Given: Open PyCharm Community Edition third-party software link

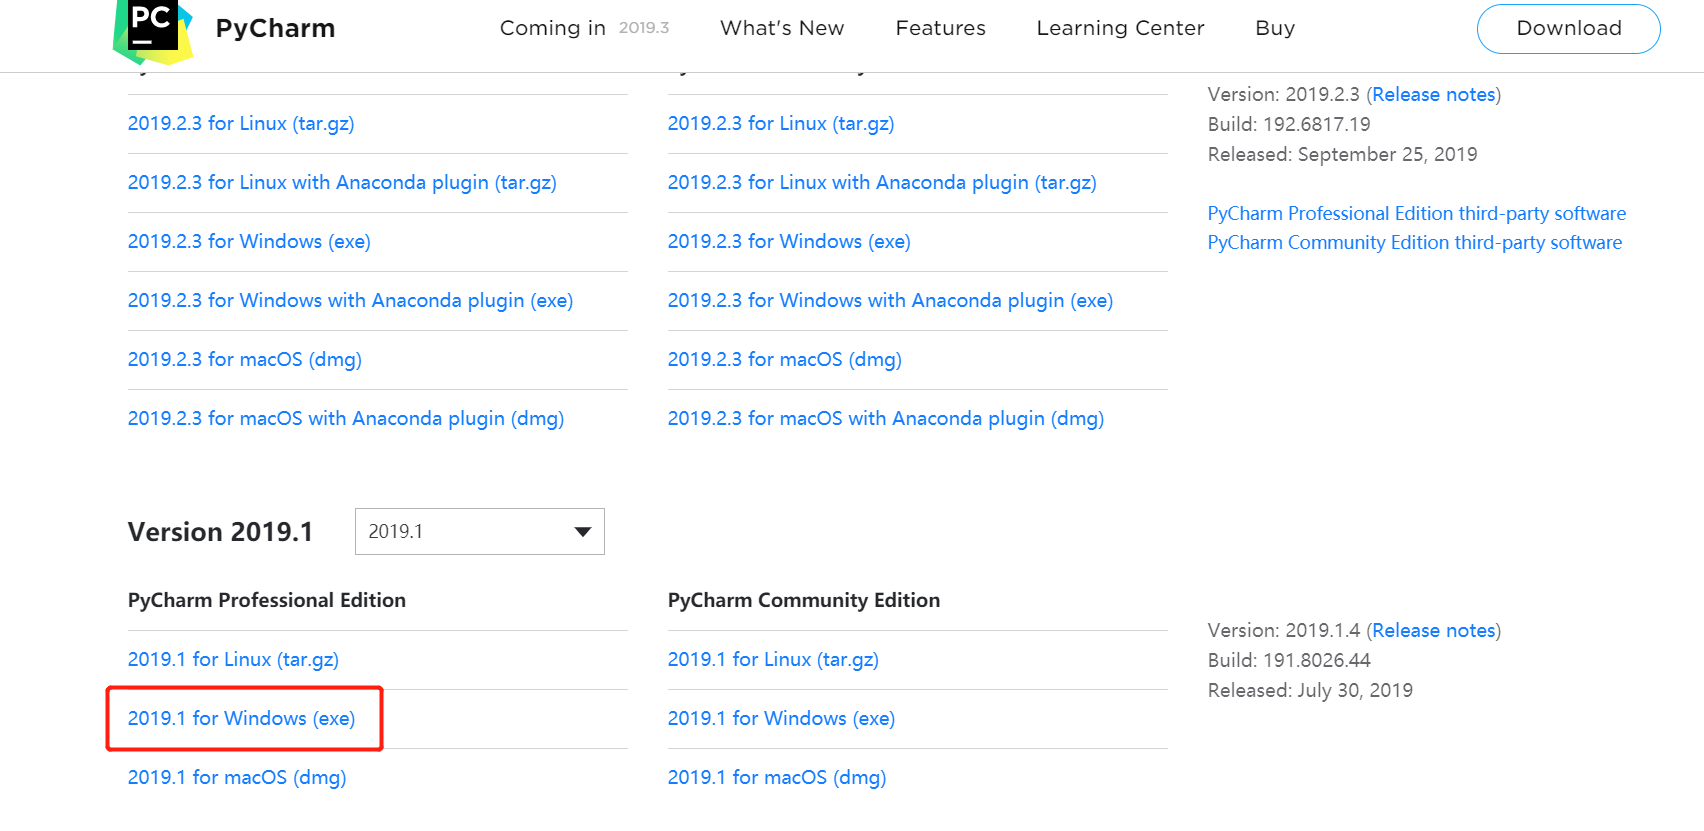Looking at the screenshot, I should coord(1415,242).
